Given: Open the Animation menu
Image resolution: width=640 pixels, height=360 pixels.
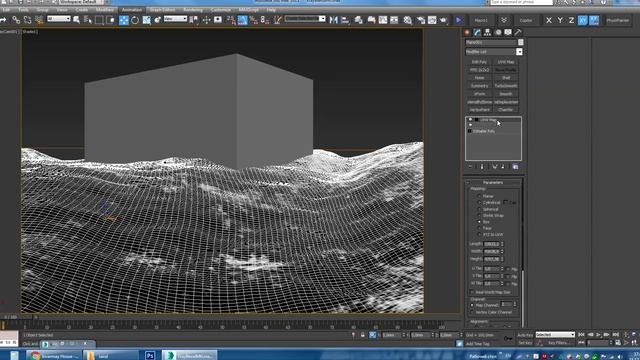Looking at the screenshot, I should coord(132,9).
